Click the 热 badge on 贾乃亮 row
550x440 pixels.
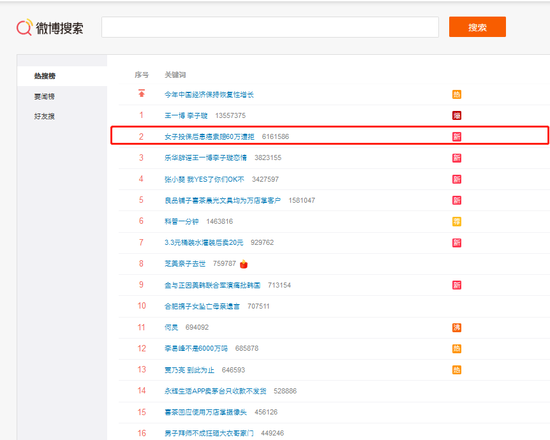[456, 370]
